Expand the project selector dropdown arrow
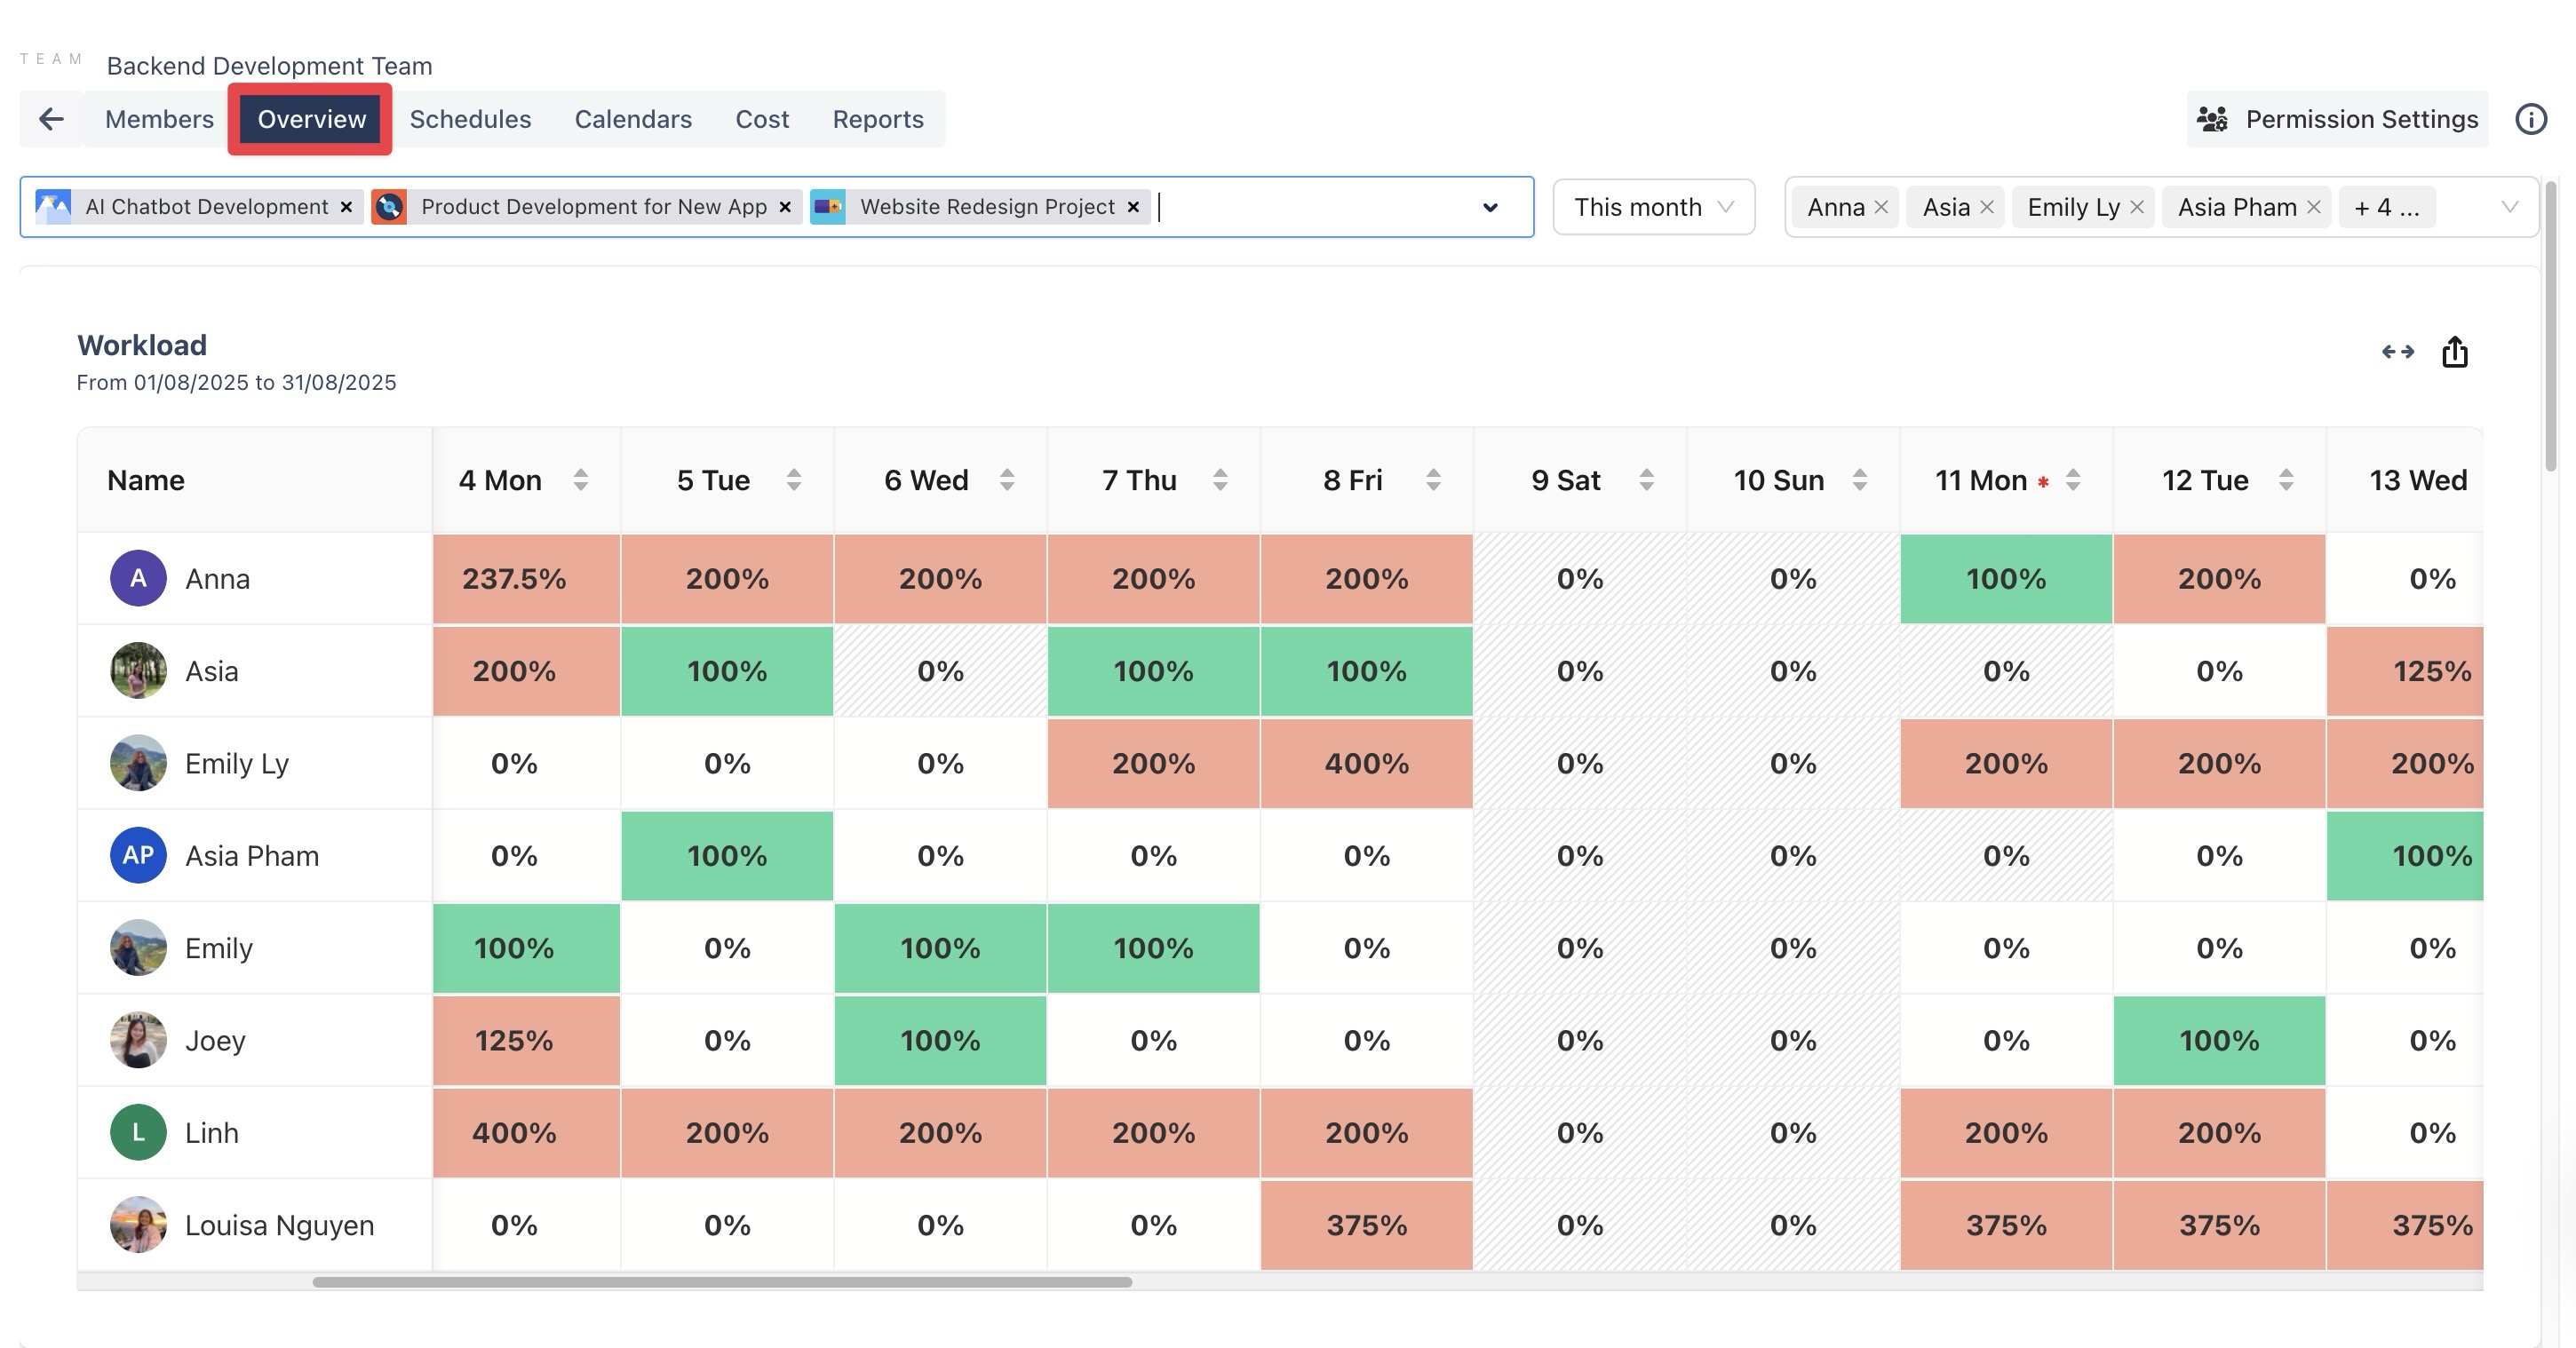The width and height of the screenshot is (2576, 1348). [1490, 208]
